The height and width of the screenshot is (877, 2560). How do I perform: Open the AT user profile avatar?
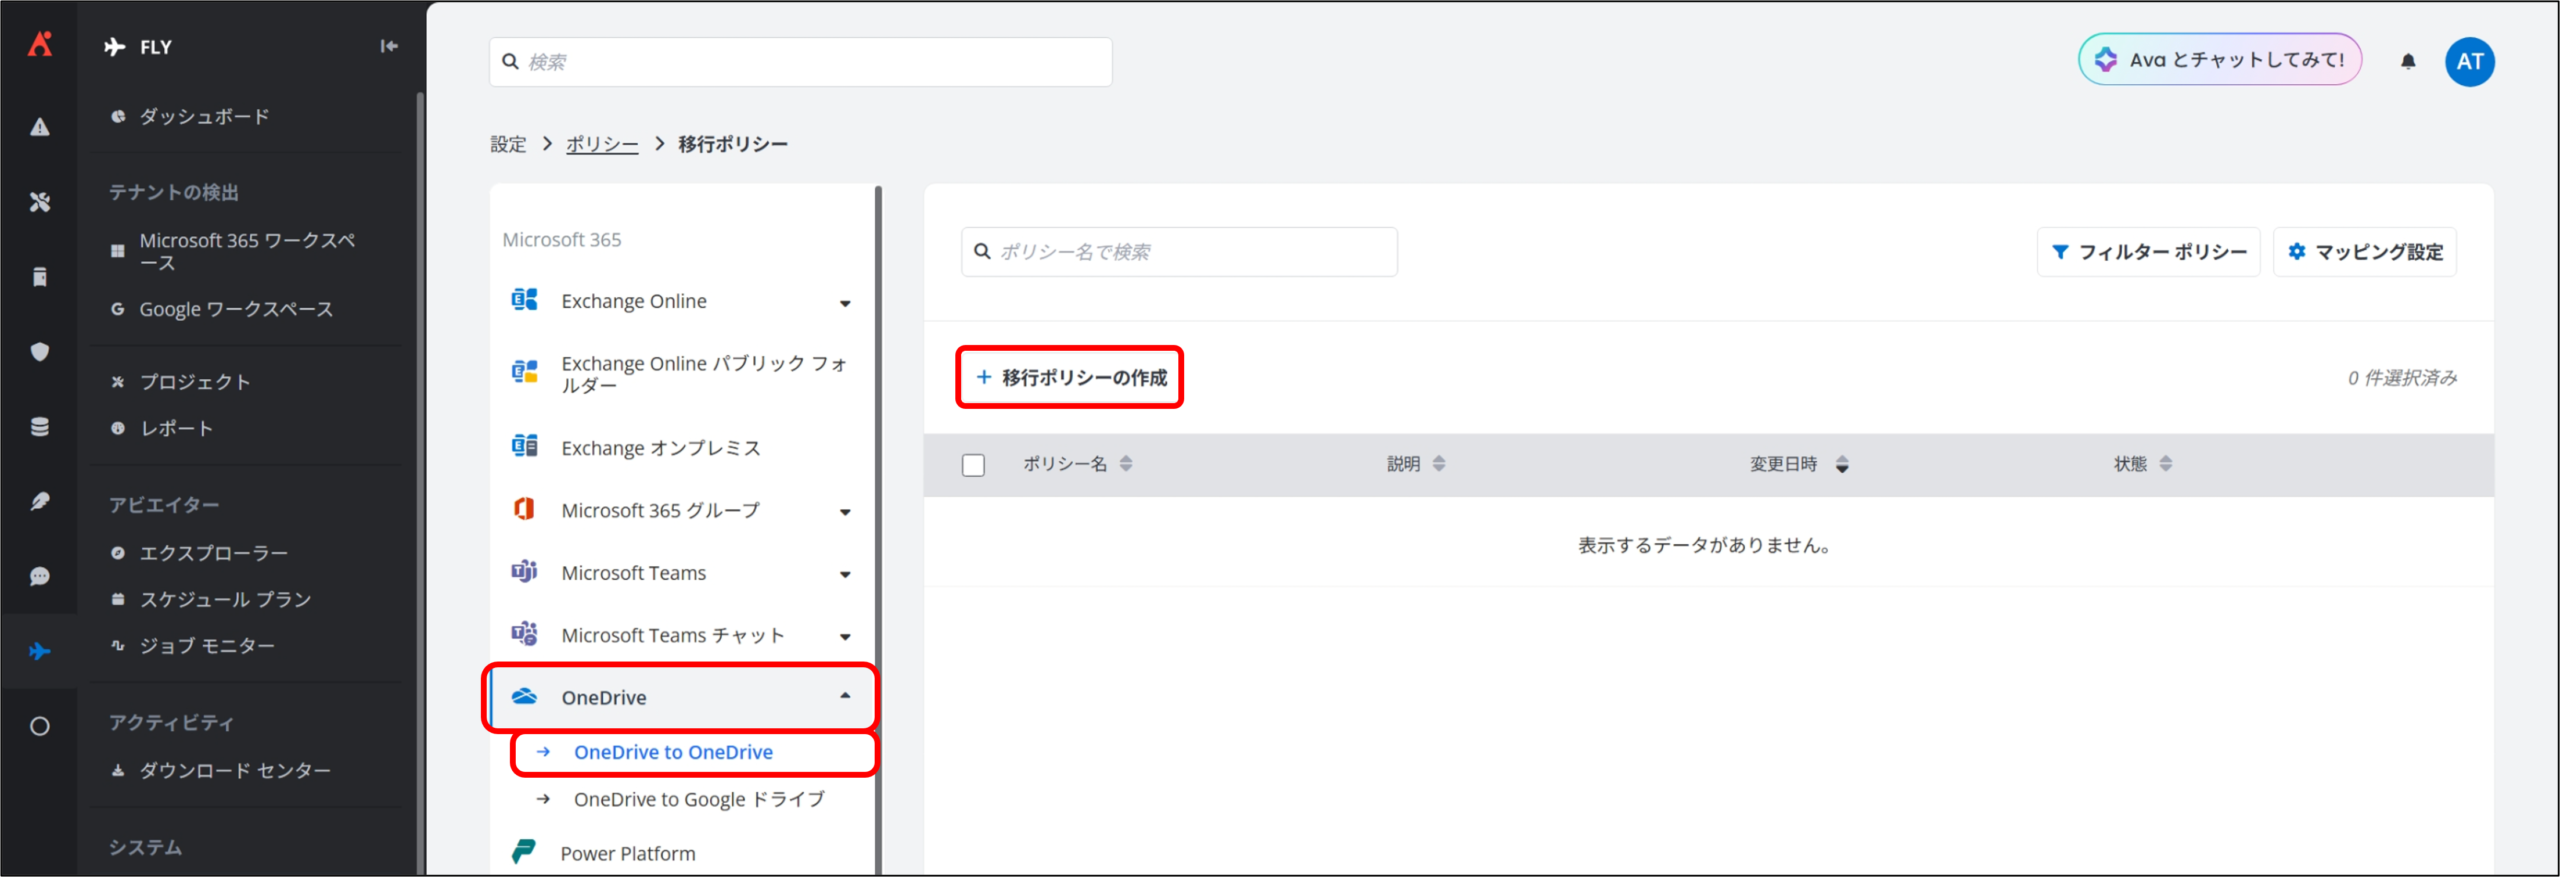coord(2469,62)
